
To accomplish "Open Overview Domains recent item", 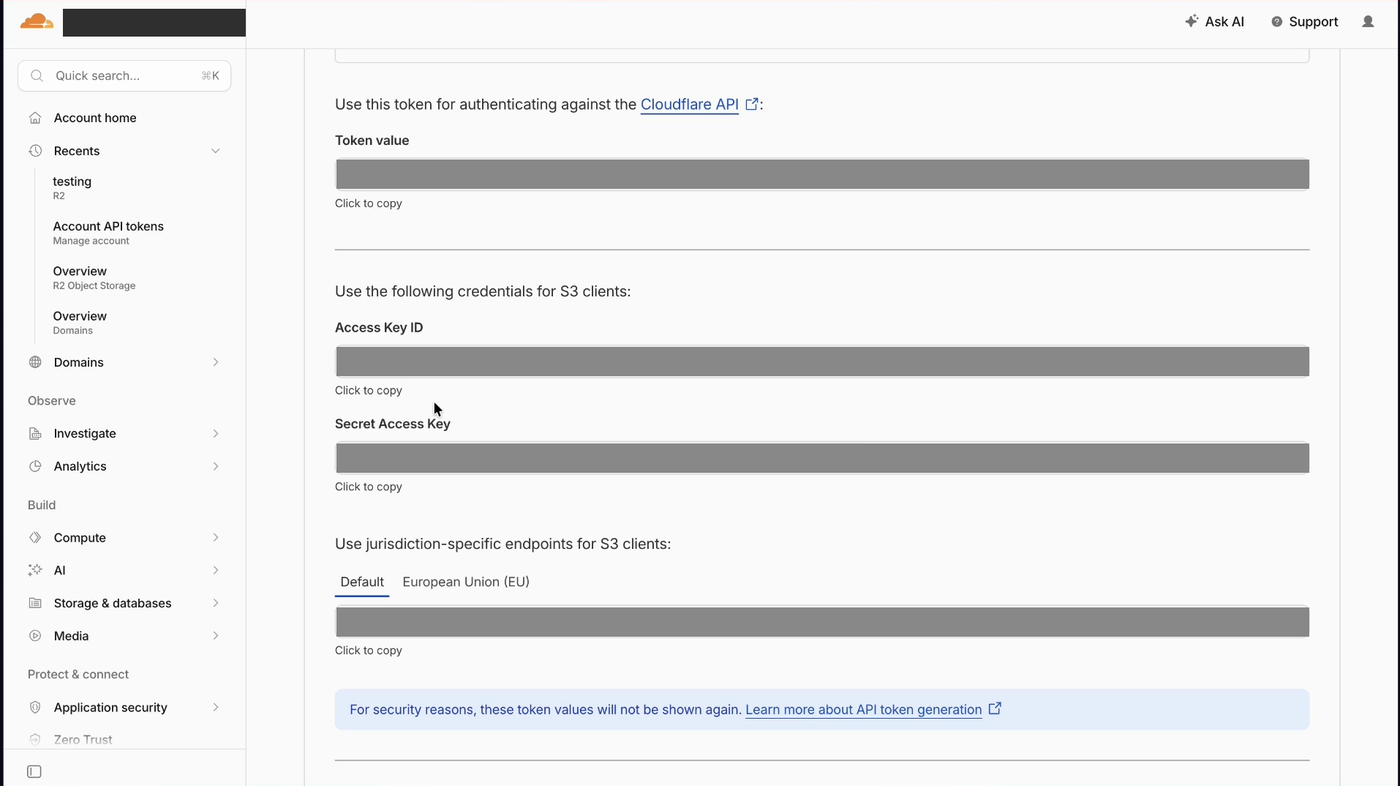I will point(80,322).
